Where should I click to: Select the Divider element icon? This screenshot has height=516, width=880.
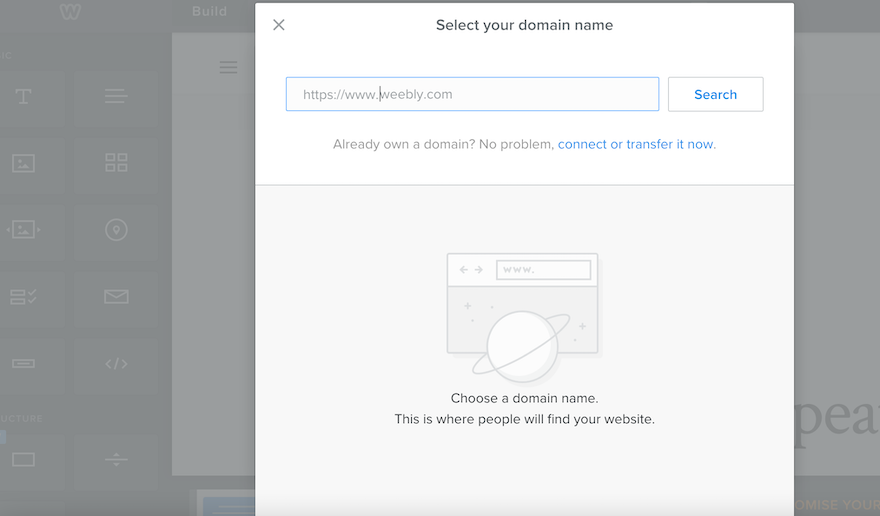point(116,460)
